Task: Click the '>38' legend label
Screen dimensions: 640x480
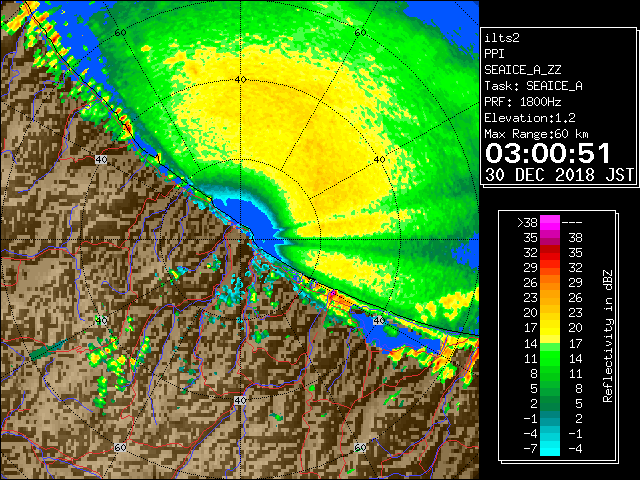Action: (527, 222)
